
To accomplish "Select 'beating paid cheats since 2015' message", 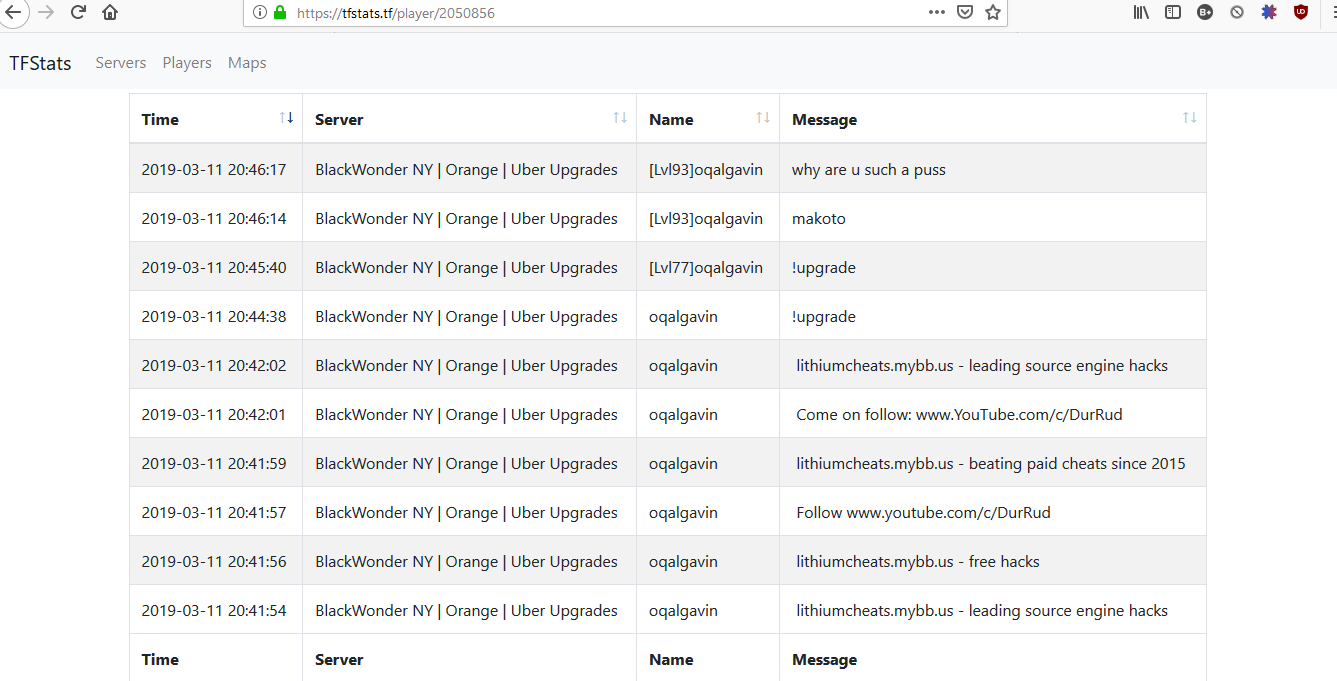I will (991, 463).
